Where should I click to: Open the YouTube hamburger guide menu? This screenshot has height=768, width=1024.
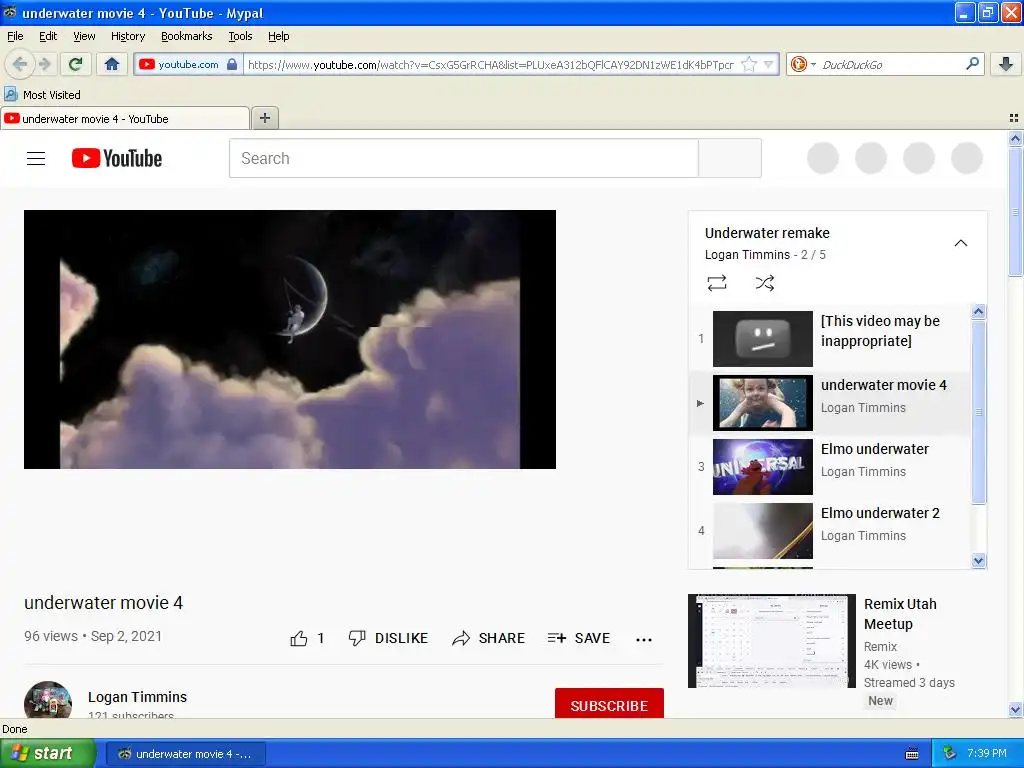[36, 159]
